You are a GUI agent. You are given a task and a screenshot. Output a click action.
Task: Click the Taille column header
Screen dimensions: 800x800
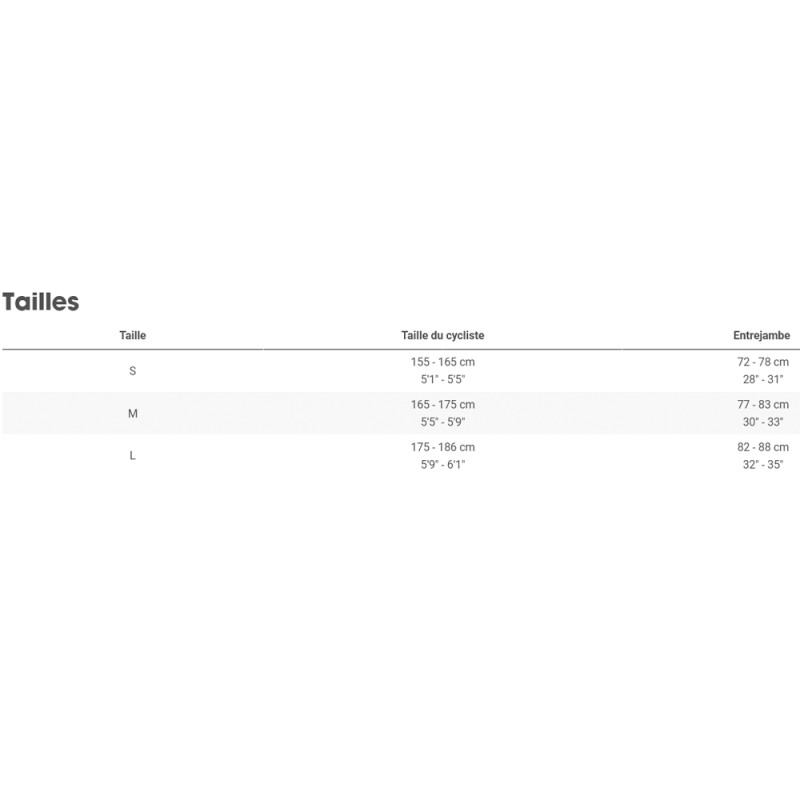132,336
